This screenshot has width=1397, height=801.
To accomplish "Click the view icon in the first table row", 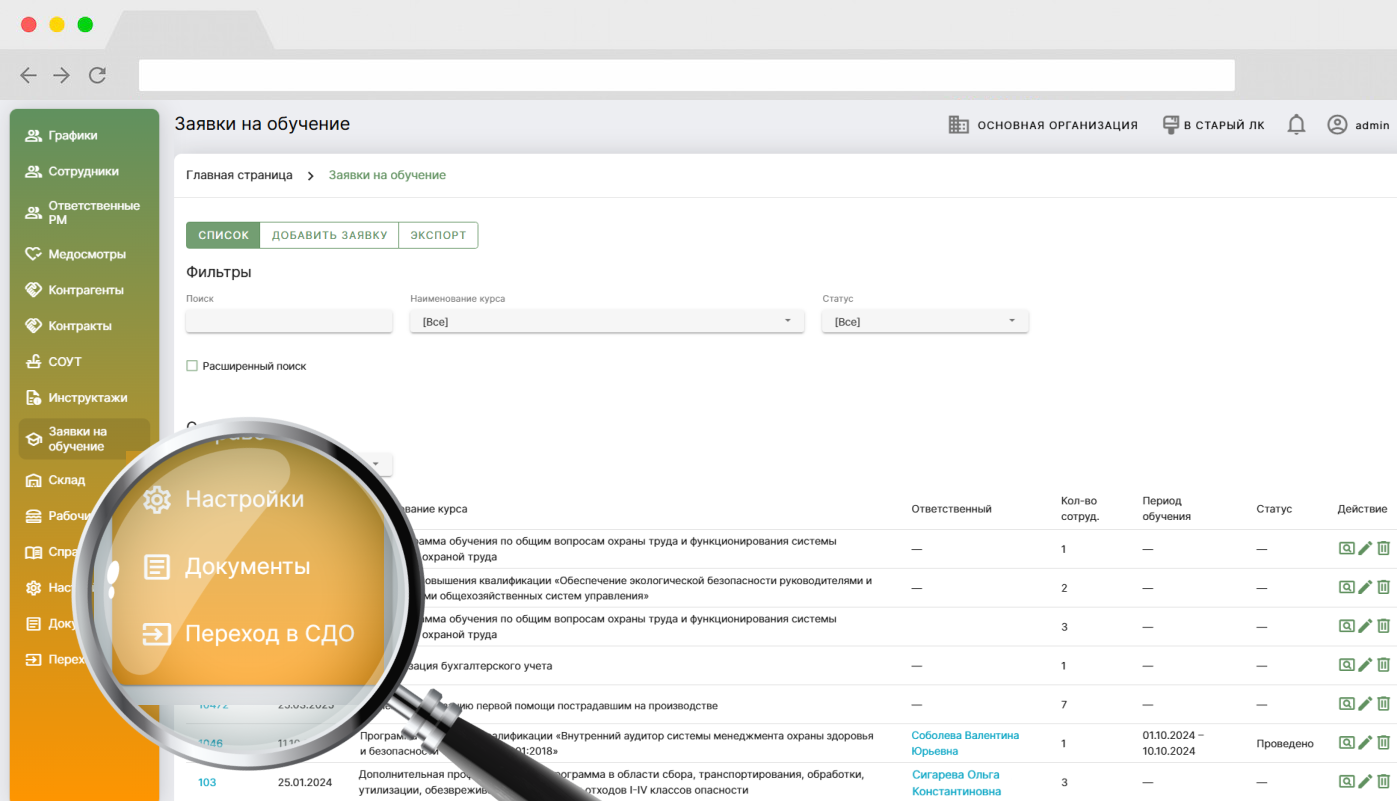I will tap(1346, 548).
